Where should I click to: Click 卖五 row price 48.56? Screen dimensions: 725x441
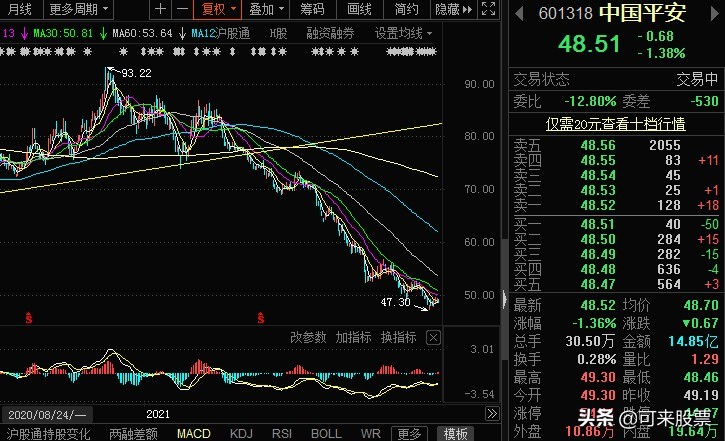598,145
